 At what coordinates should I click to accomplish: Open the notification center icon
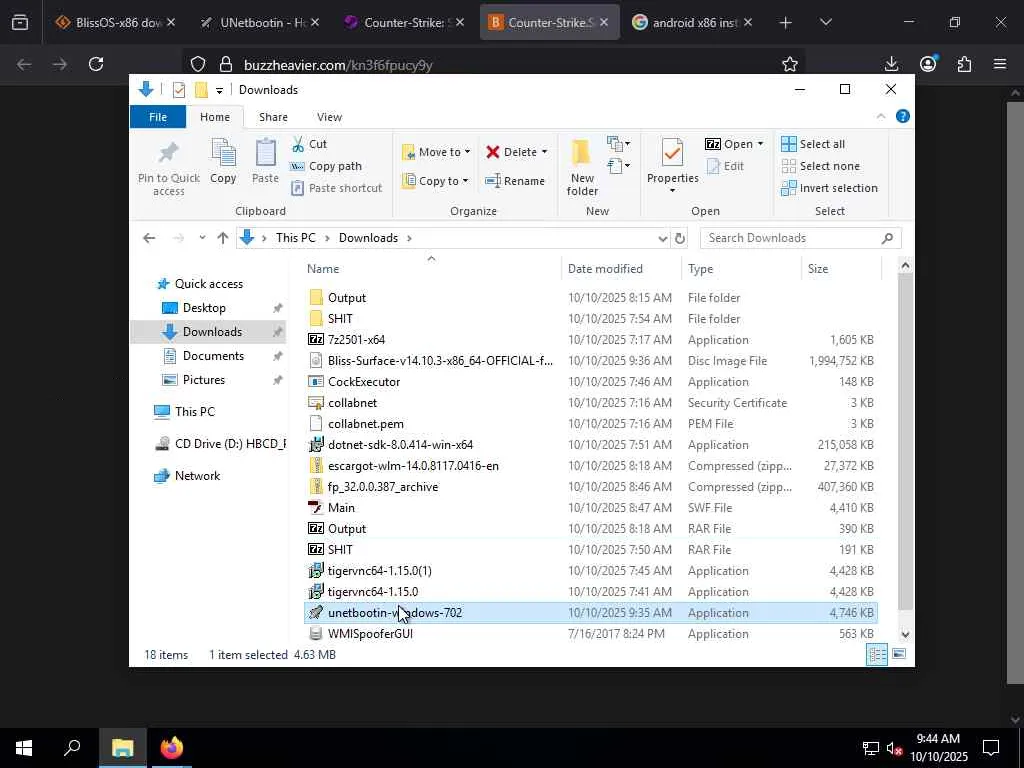[991, 748]
